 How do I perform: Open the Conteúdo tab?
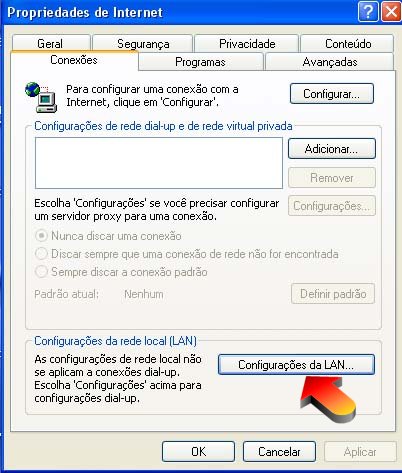click(347, 43)
